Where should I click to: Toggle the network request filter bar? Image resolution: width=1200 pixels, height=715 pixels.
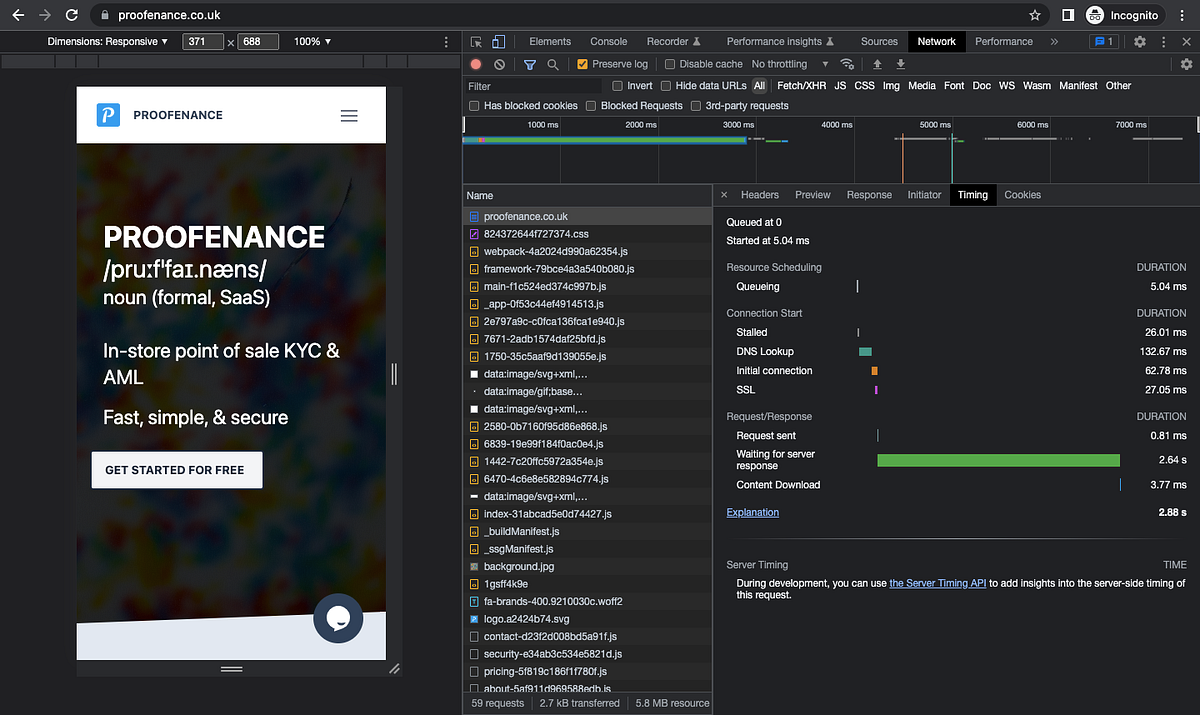[527, 63]
